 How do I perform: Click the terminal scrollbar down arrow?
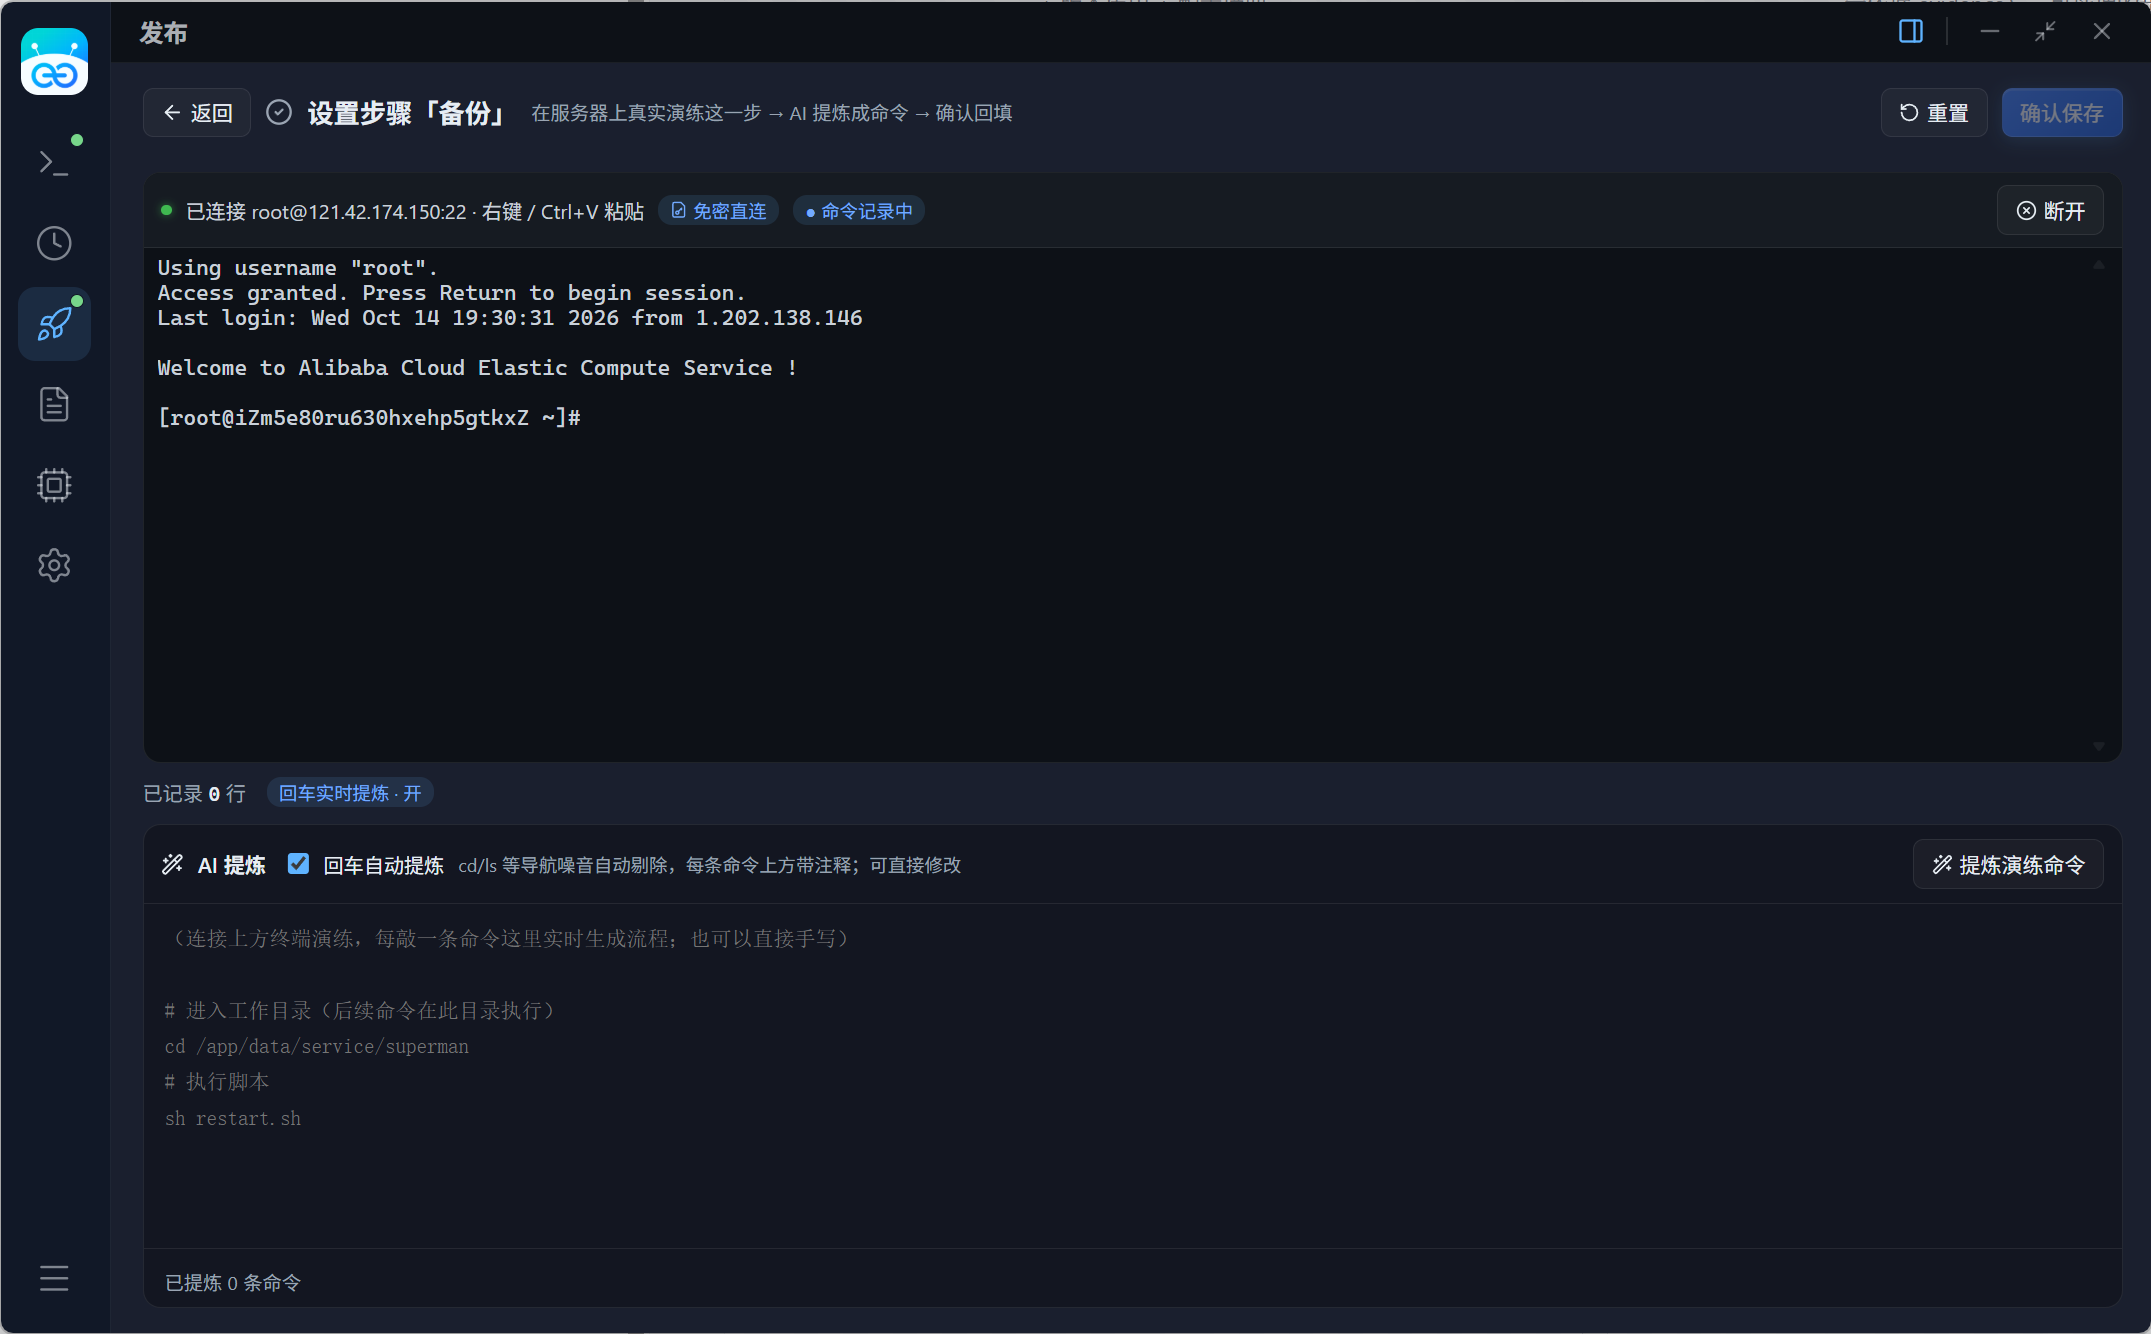(2099, 746)
